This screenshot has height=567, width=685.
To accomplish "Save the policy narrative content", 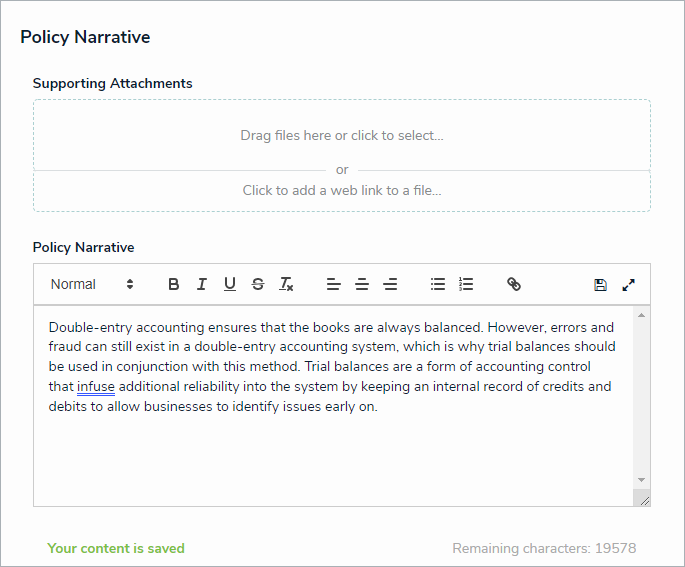I will point(600,284).
